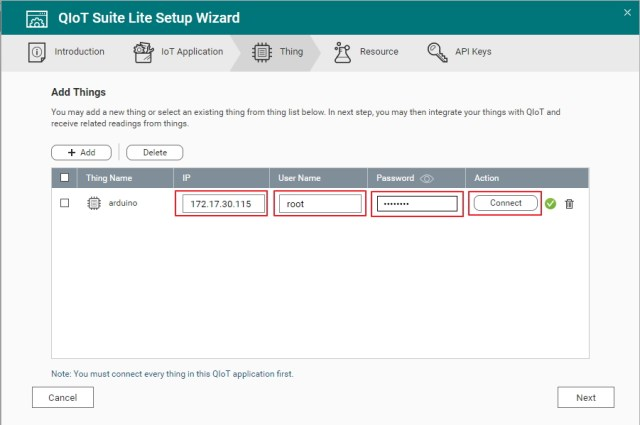Viewport: 640px width, 425px height.
Task: Click the chip icon beside arduino name
Action: point(93,204)
